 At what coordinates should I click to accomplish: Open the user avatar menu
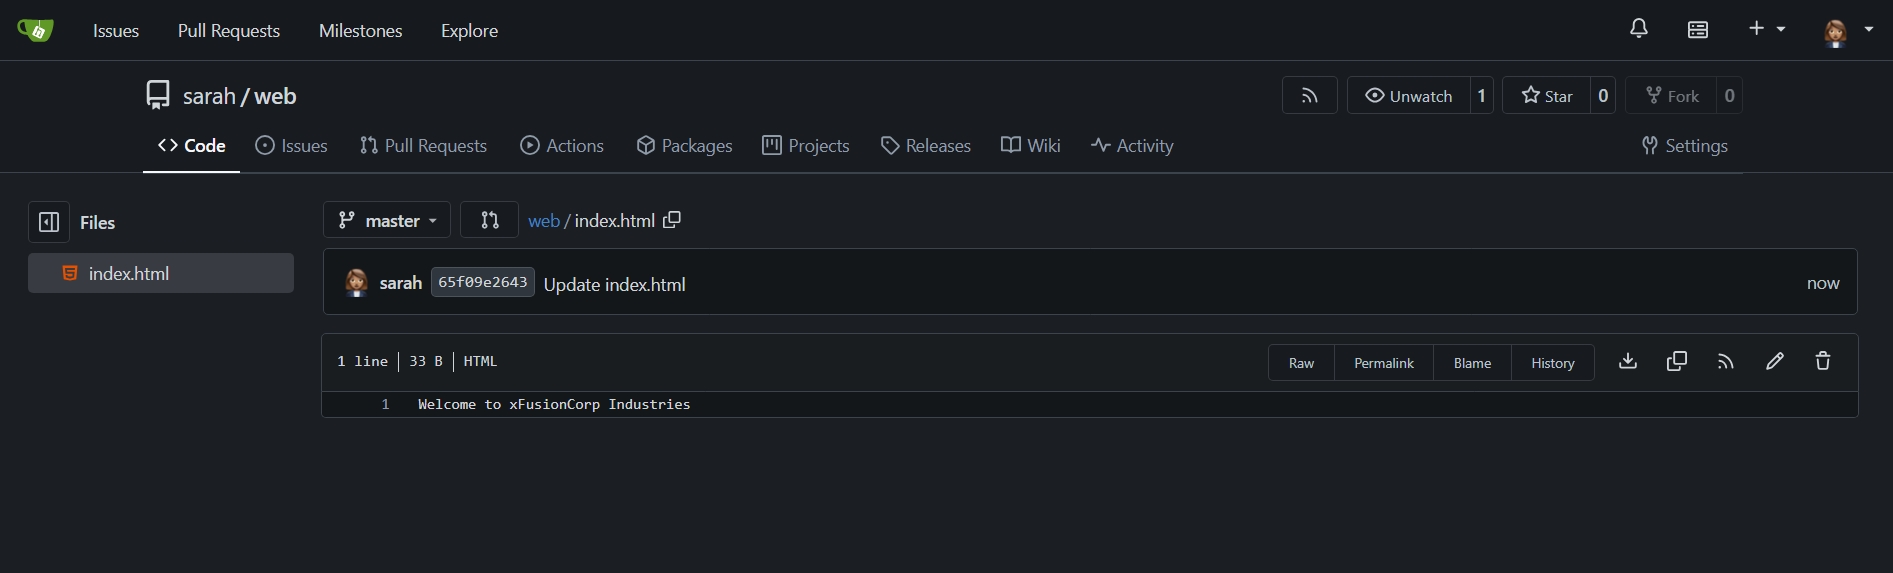tap(1846, 30)
